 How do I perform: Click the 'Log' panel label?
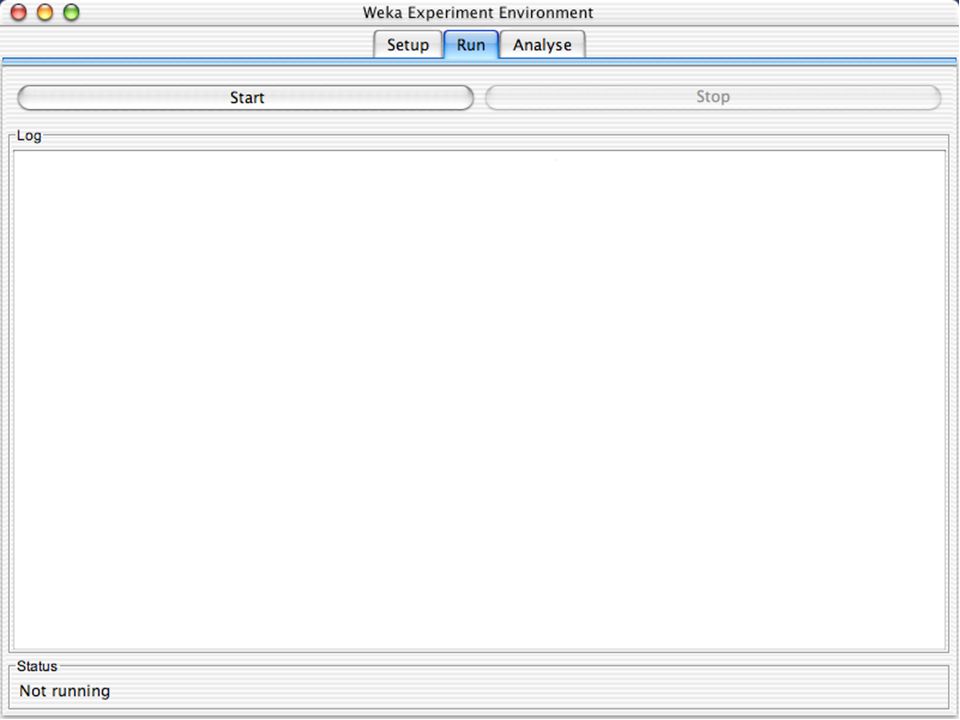[29, 135]
